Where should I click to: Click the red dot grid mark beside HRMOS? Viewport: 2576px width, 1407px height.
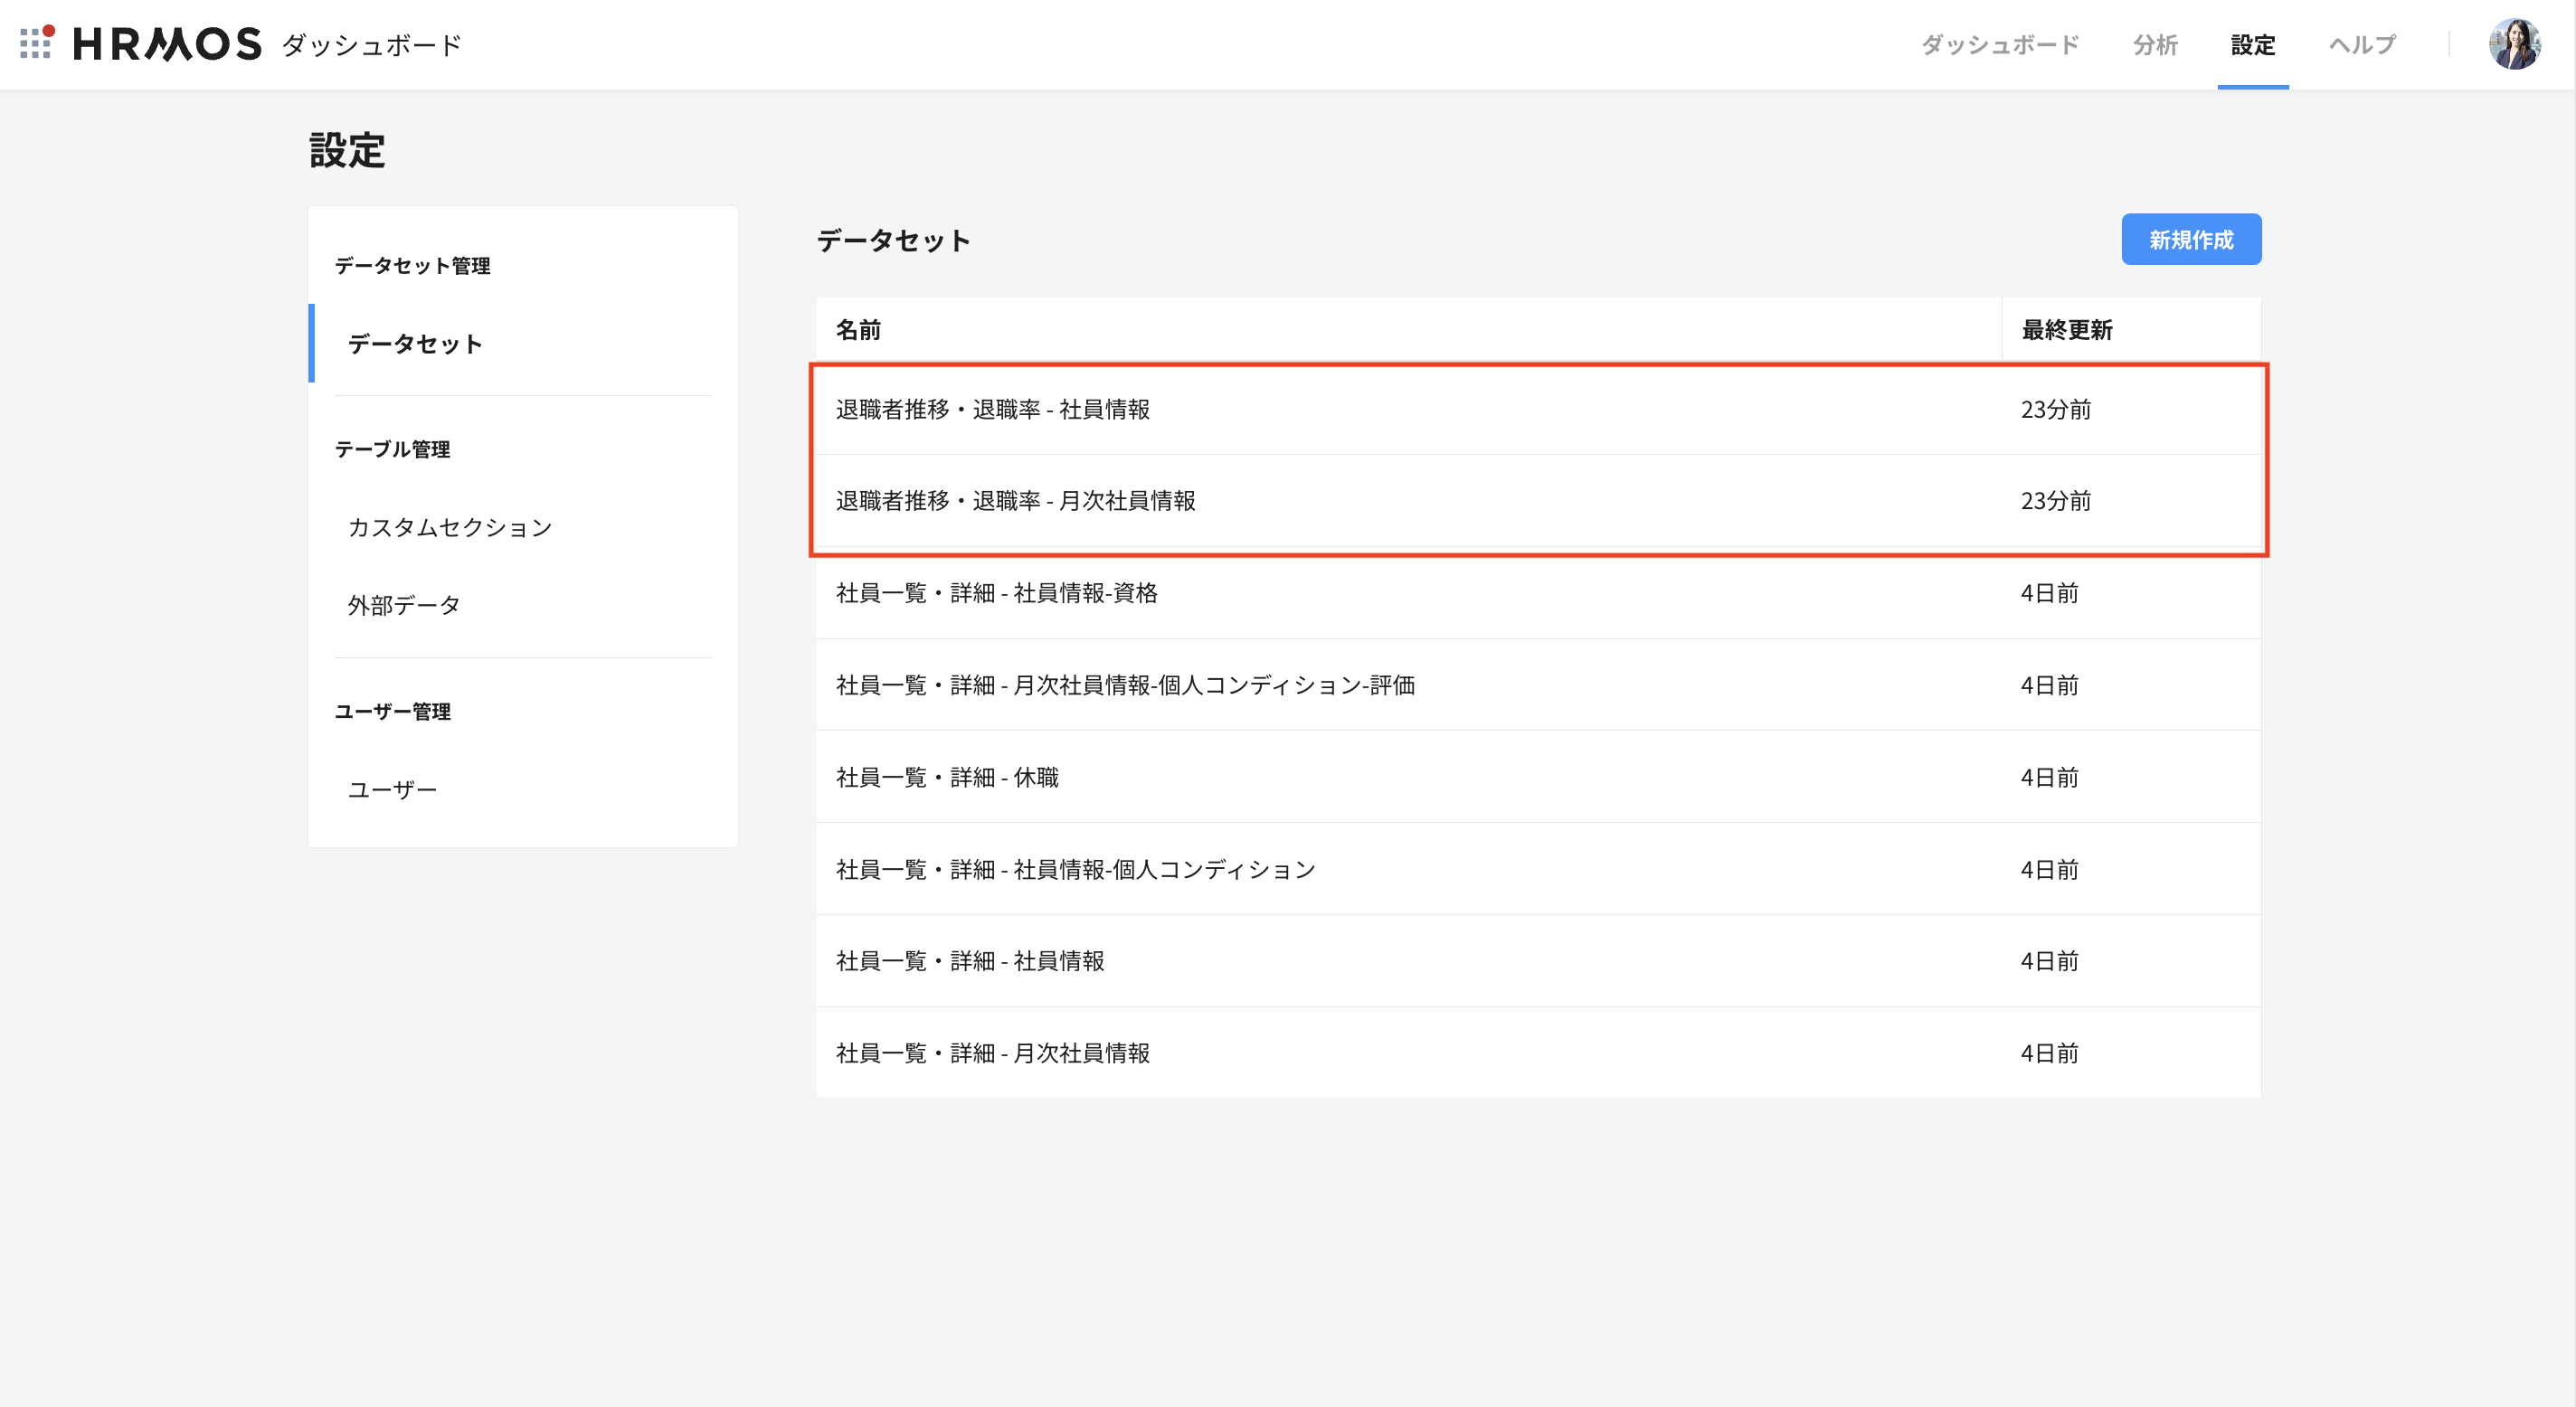(x=36, y=44)
